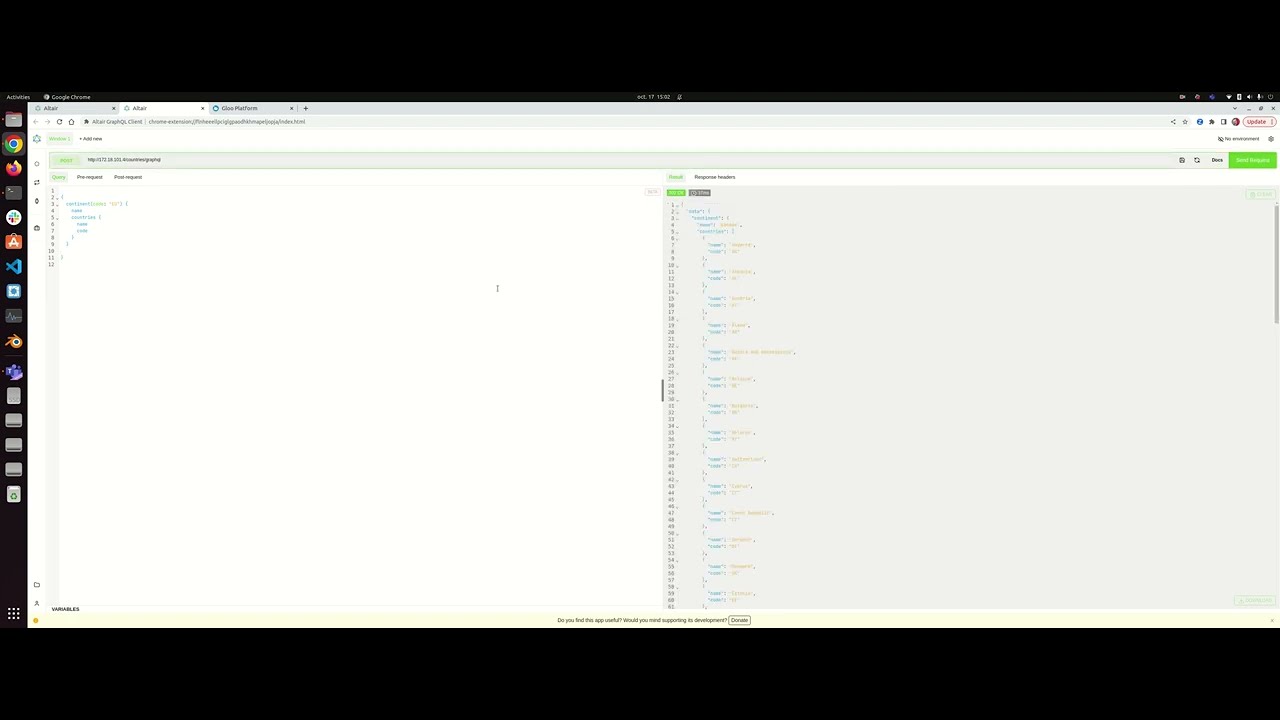Open Slack from the dock
The height and width of the screenshot is (720, 1280).
coord(13,217)
